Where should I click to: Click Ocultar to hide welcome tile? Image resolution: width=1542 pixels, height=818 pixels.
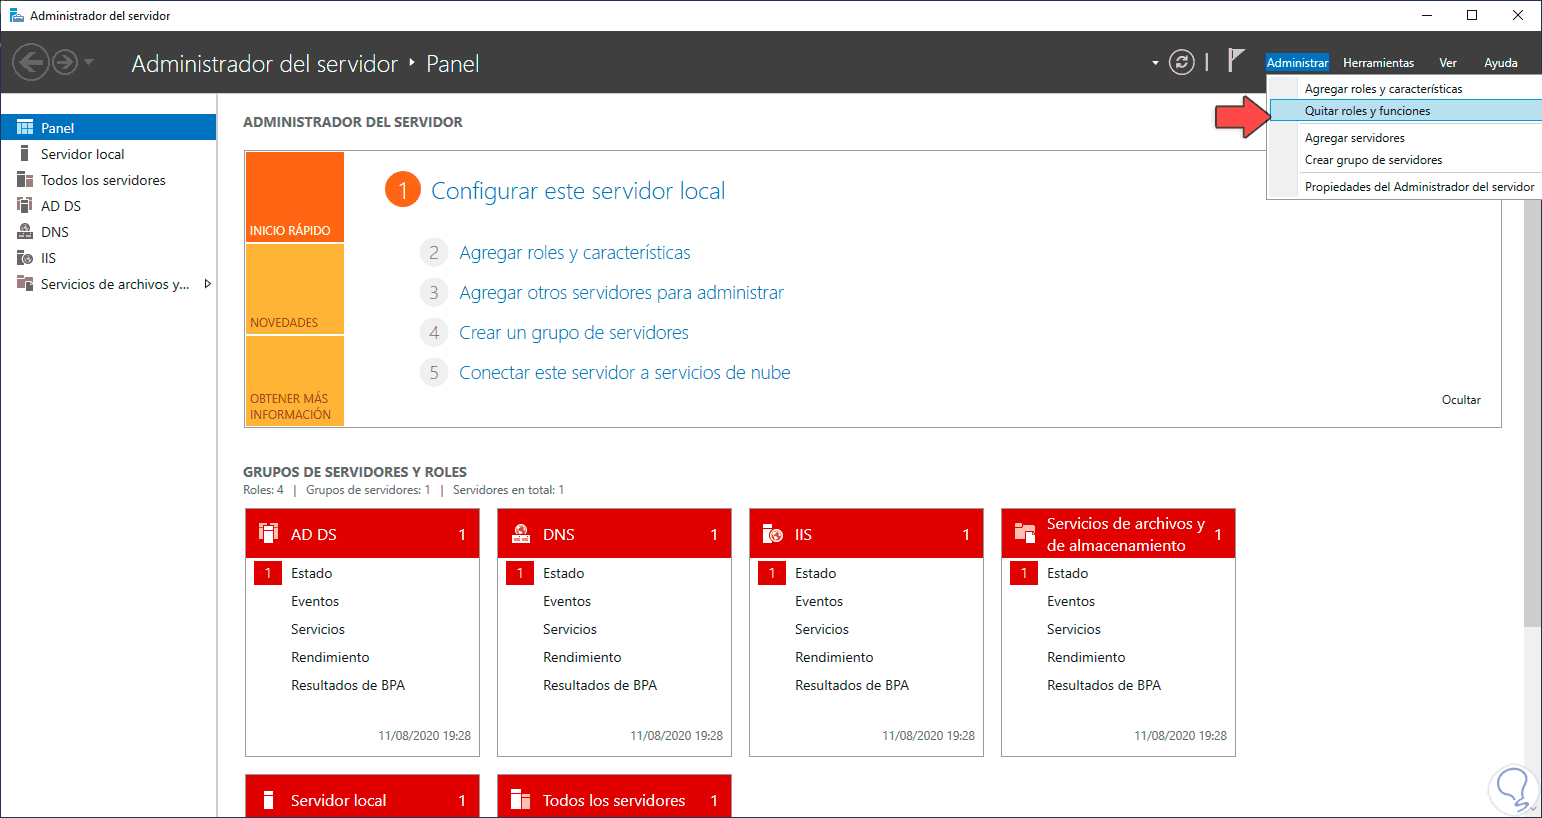tap(1461, 400)
